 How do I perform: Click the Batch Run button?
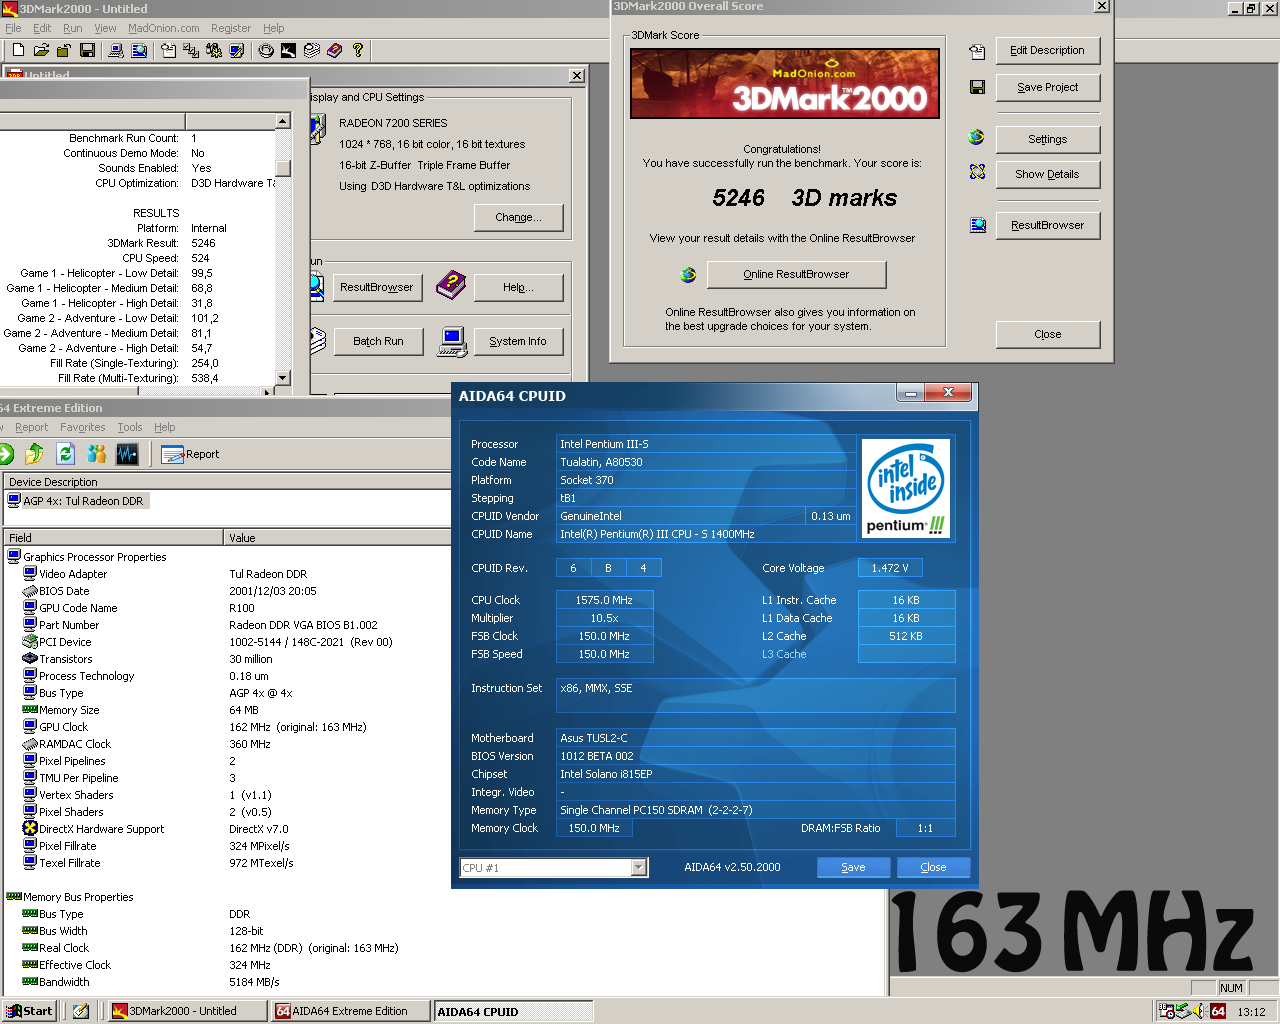[x=378, y=341]
